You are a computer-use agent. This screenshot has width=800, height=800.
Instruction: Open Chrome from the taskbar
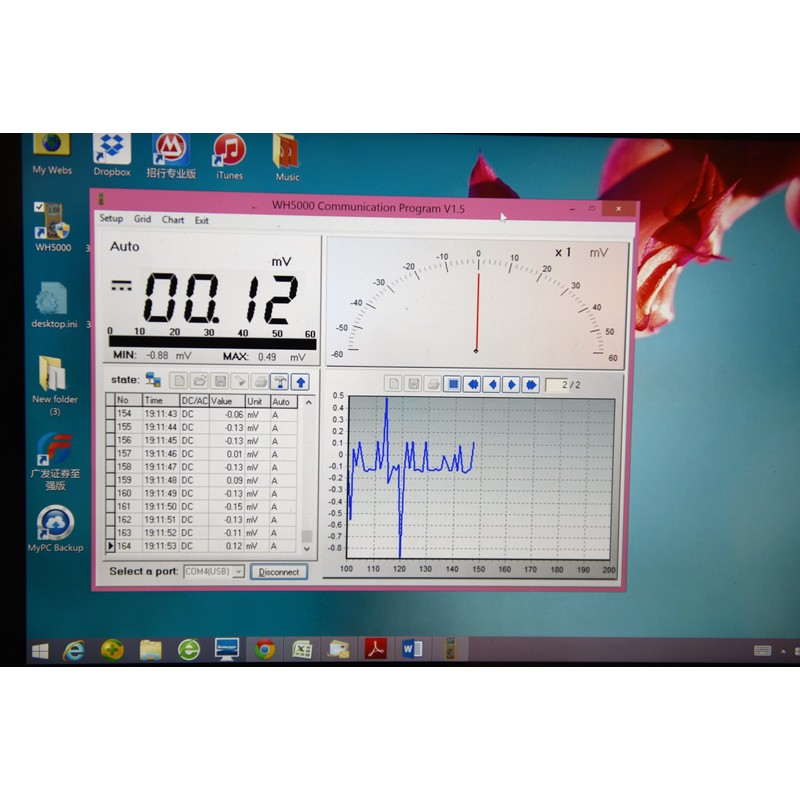(x=264, y=650)
